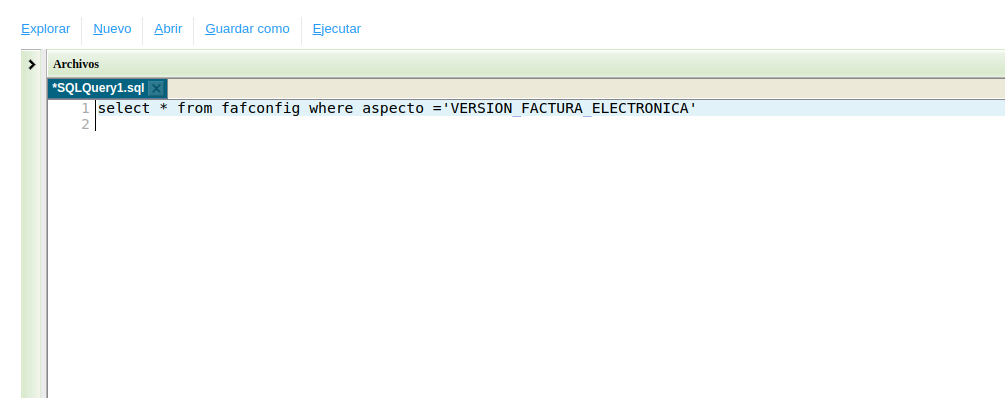1005x398 pixels.
Task: Click the 'from' keyword in the query
Action: (195, 108)
